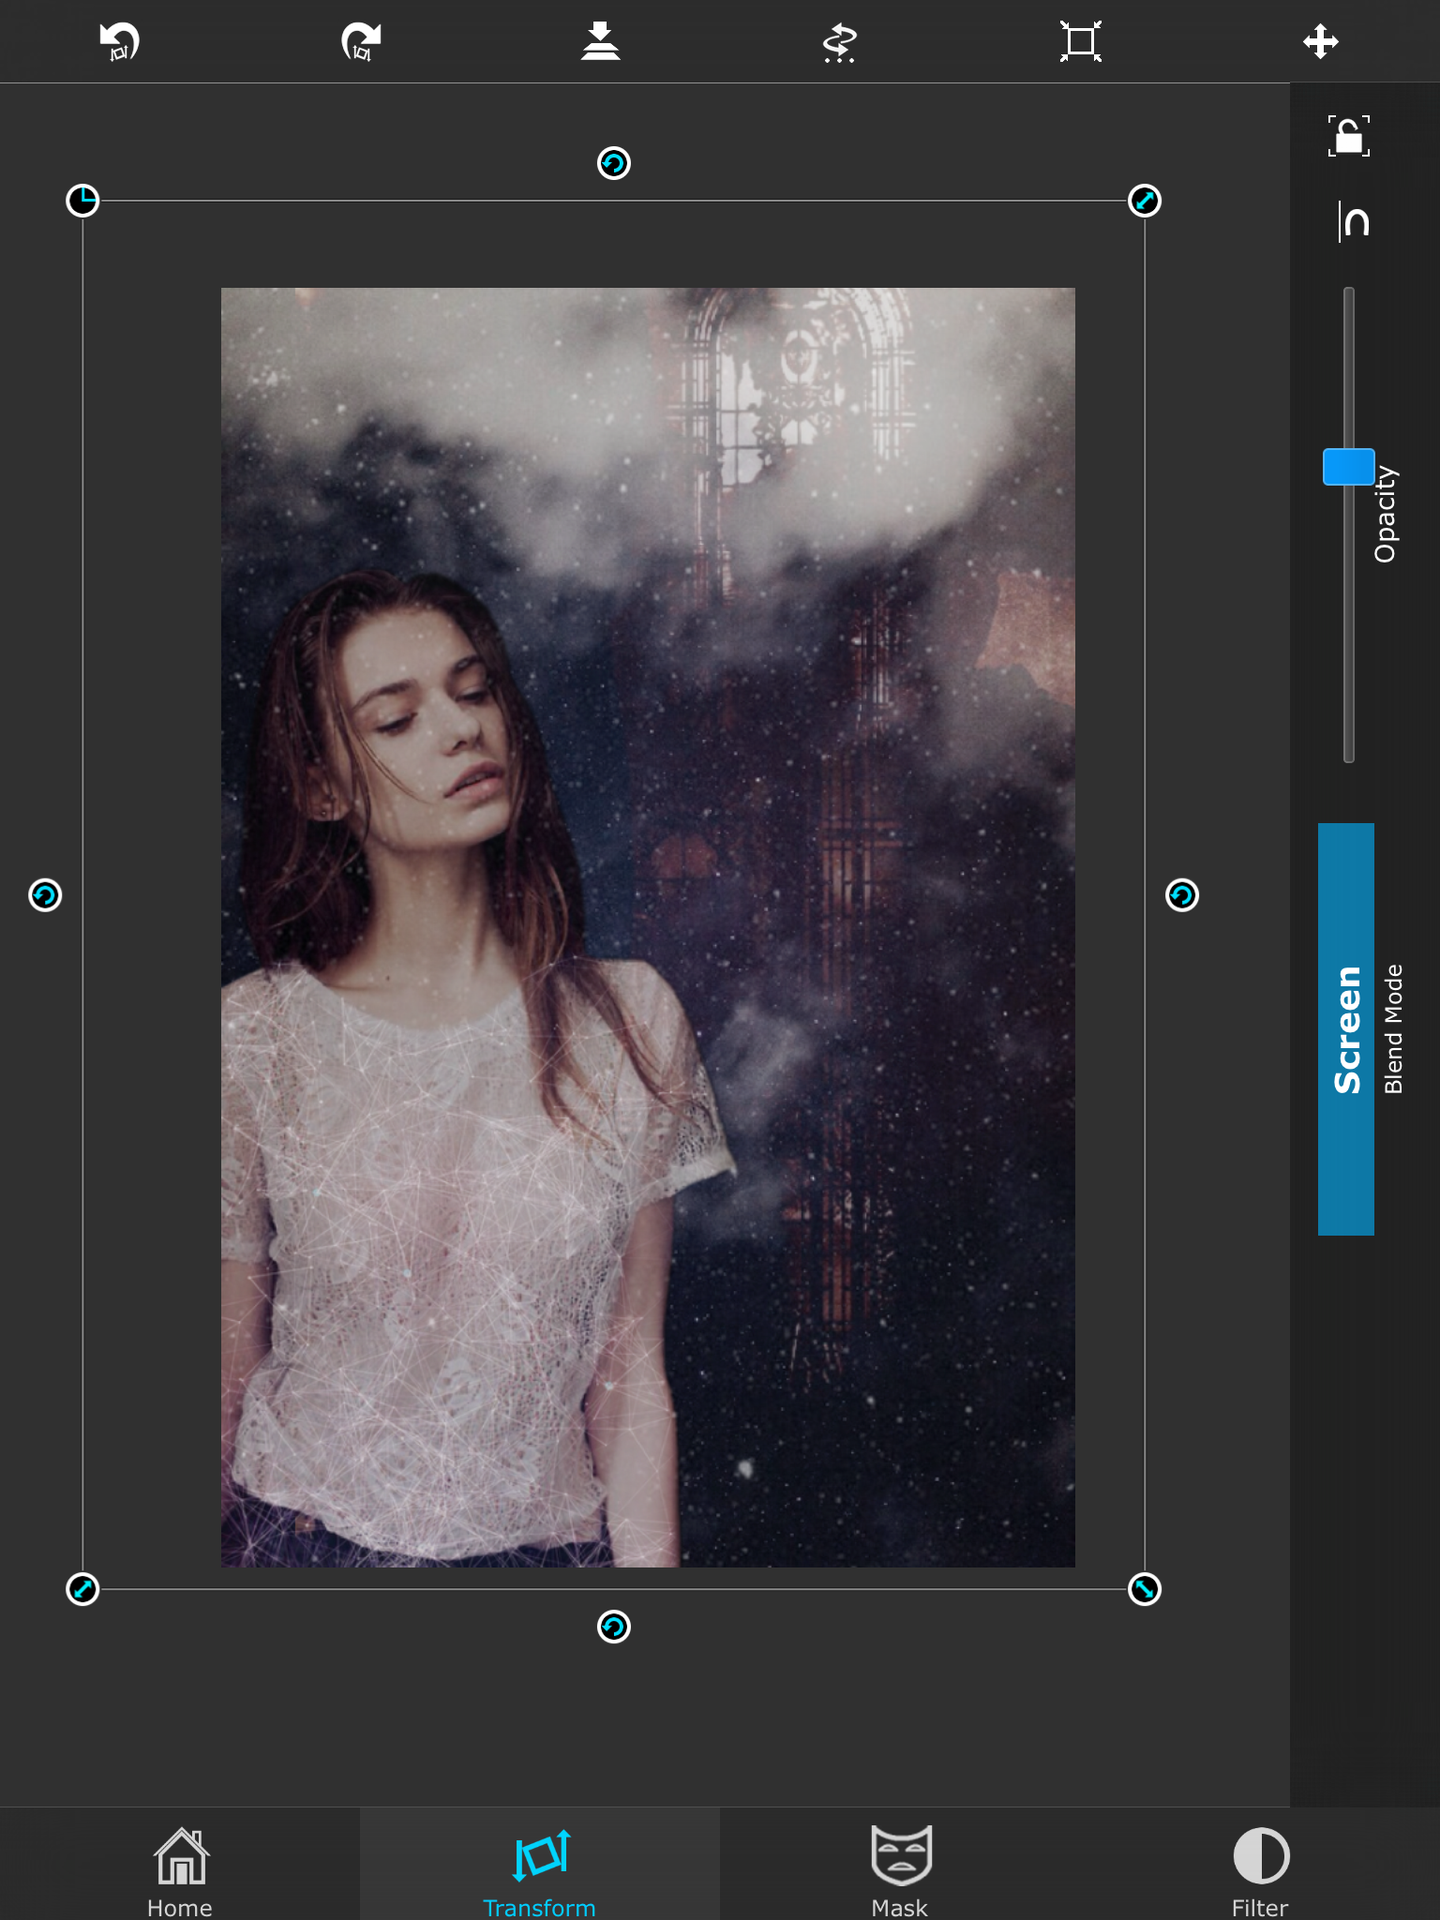Open the Screen blend mode selector
Viewport: 1440px width, 1920px height.
1346,1029
